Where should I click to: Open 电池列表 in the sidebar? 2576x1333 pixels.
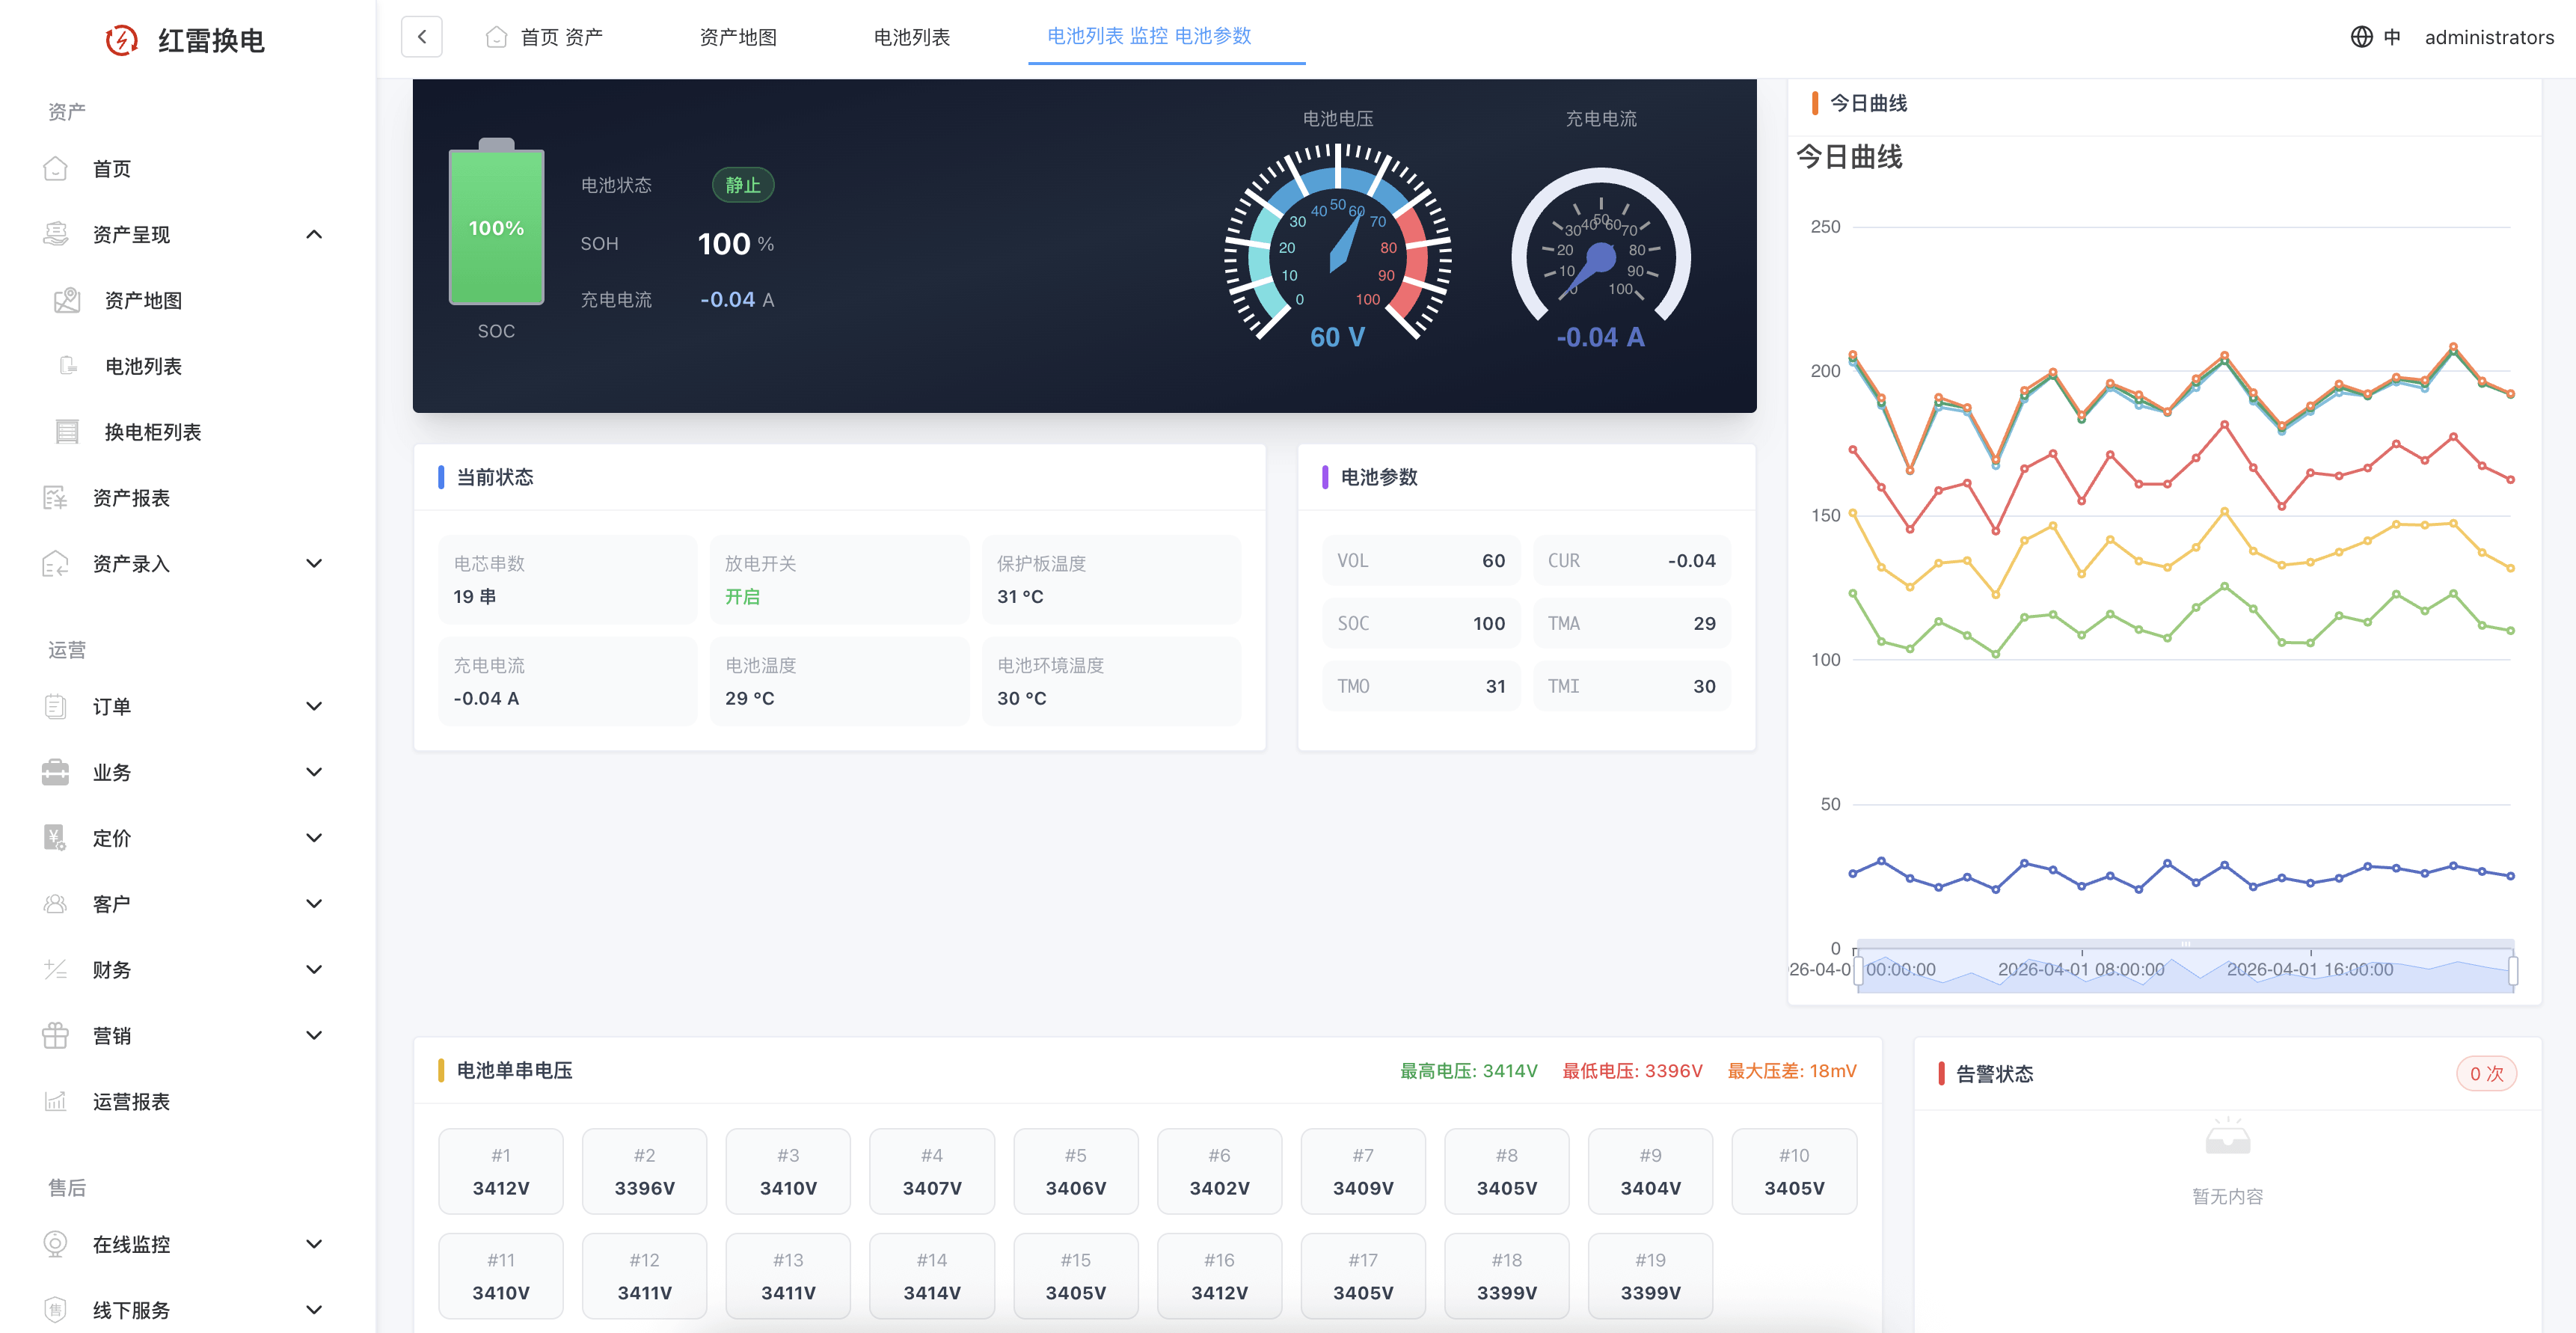143,366
